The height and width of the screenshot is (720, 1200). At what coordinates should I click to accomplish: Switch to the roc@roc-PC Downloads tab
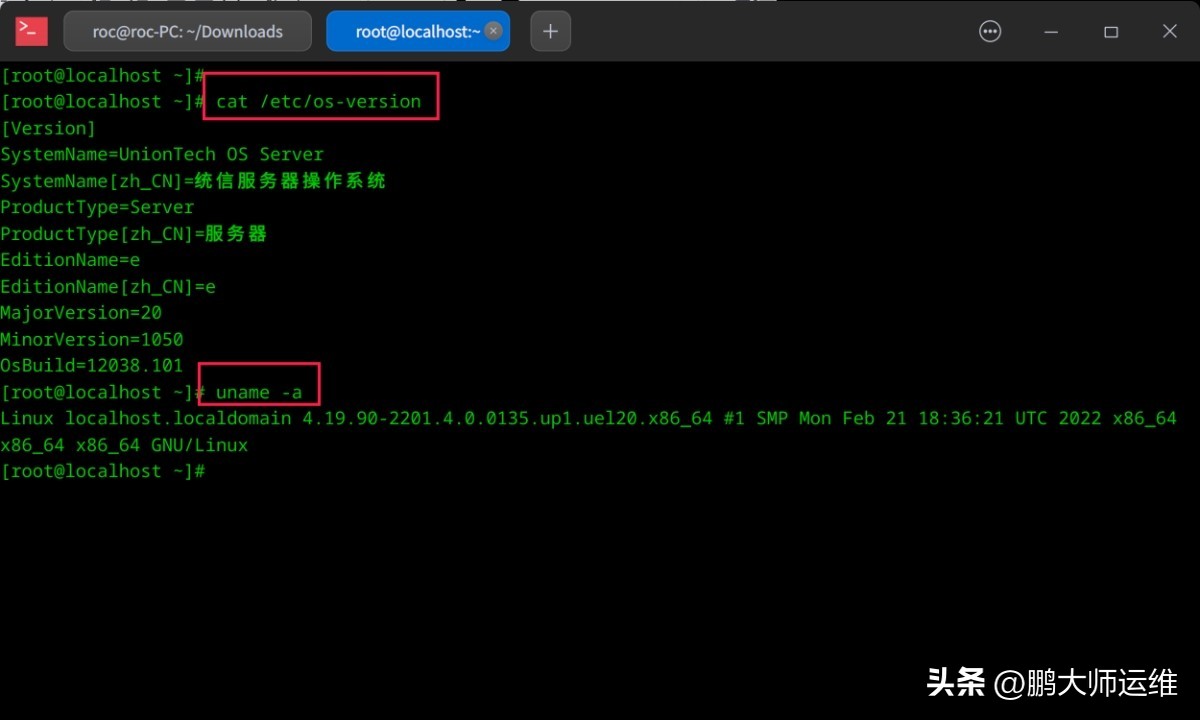(187, 31)
